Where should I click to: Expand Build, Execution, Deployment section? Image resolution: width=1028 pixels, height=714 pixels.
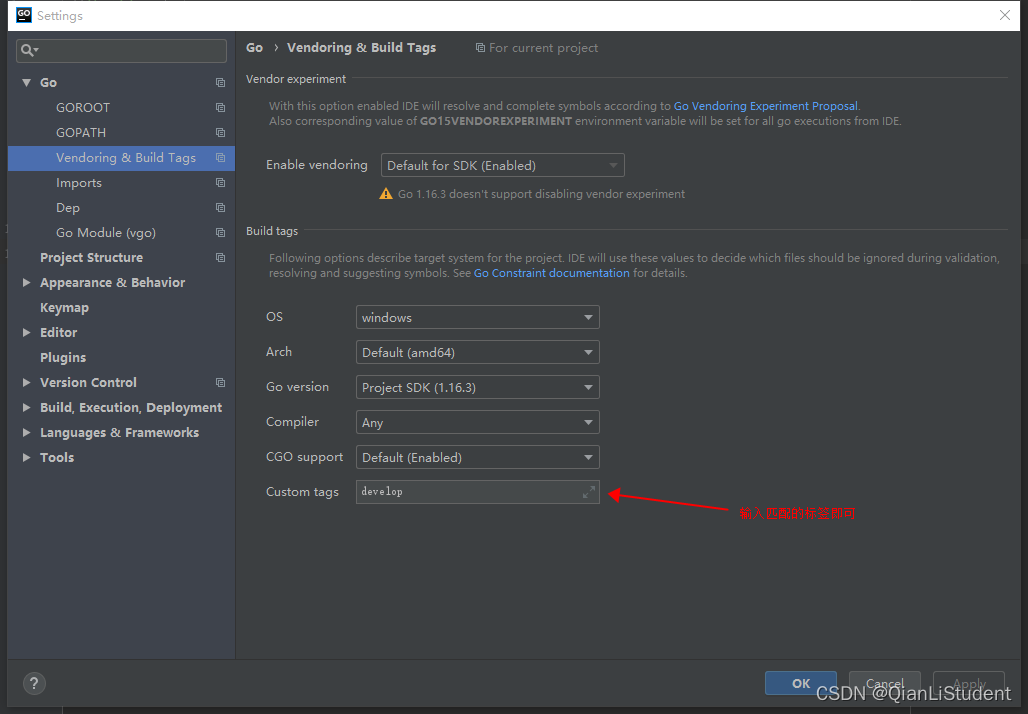(x=27, y=407)
